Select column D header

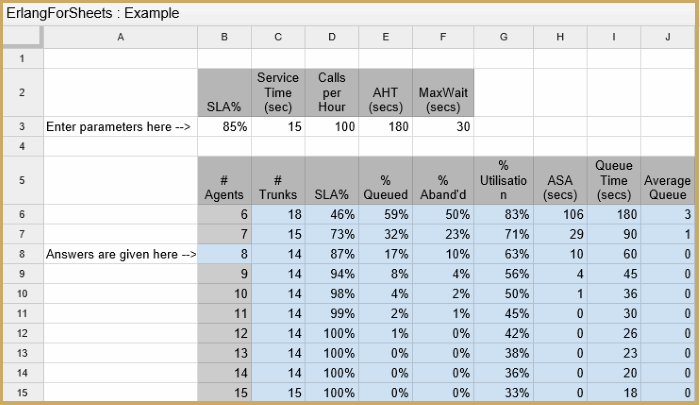331,37
